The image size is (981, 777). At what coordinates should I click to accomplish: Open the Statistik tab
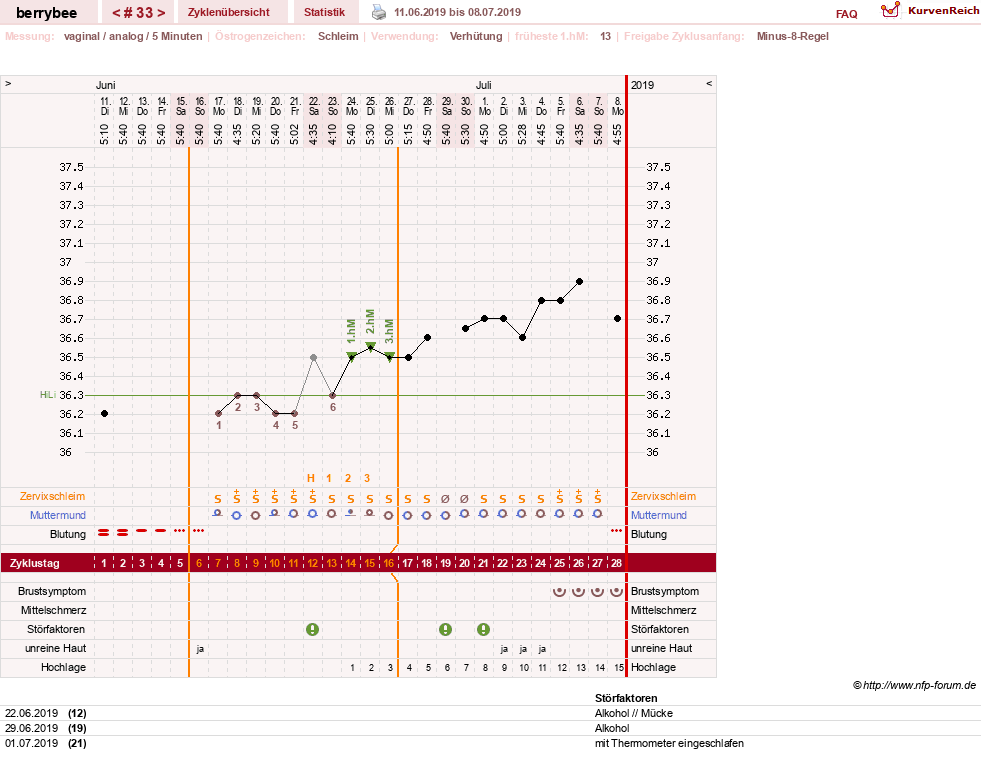[324, 12]
